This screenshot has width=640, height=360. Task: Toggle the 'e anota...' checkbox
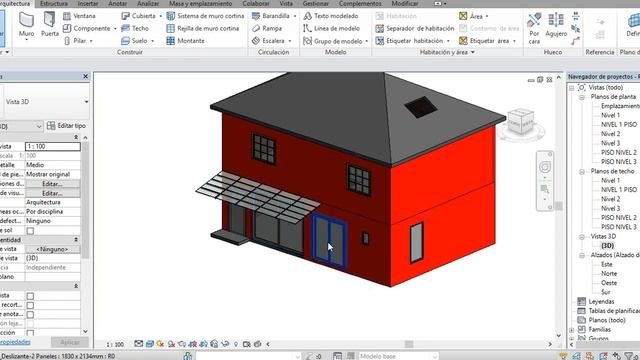click(30, 314)
